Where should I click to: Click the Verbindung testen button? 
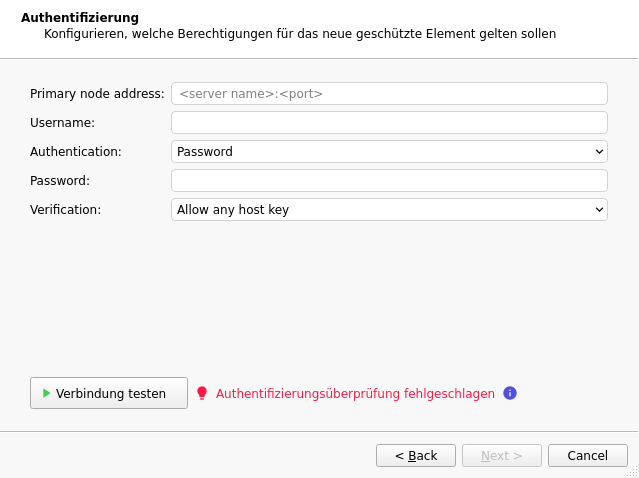coord(109,393)
